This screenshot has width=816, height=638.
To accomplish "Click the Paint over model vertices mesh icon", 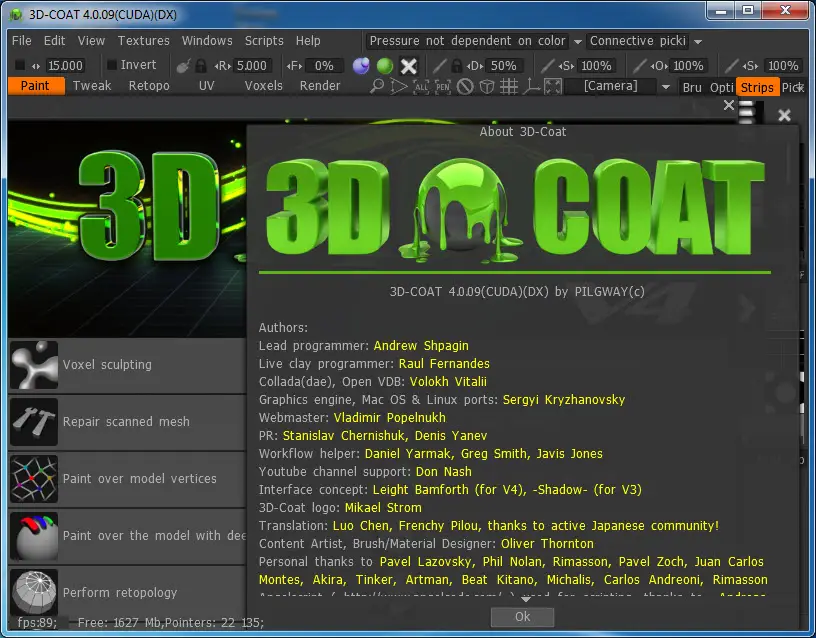I will pyautogui.click(x=34, y=479).
